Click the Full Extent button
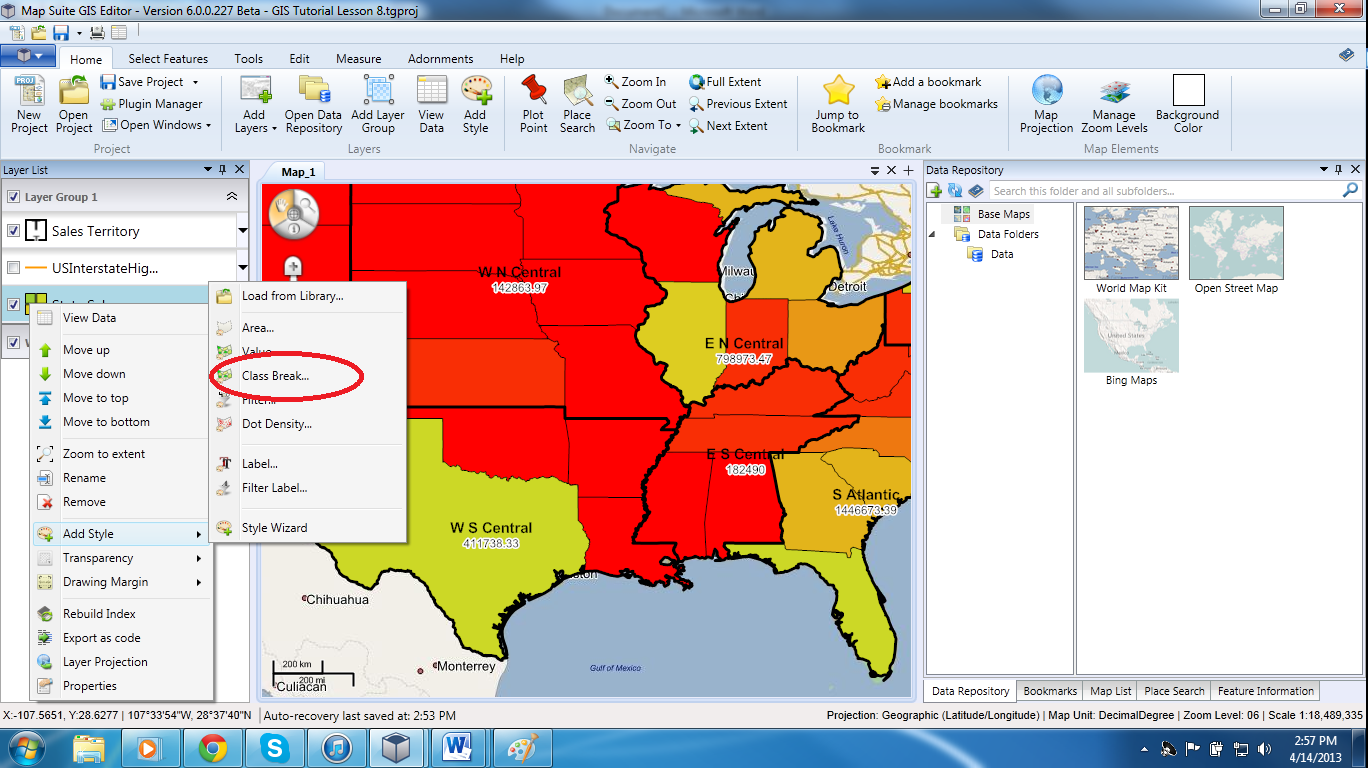Image resolution: width=1368 pixels, height=768 pixels. pyautogui.click(x=725, y=82)
